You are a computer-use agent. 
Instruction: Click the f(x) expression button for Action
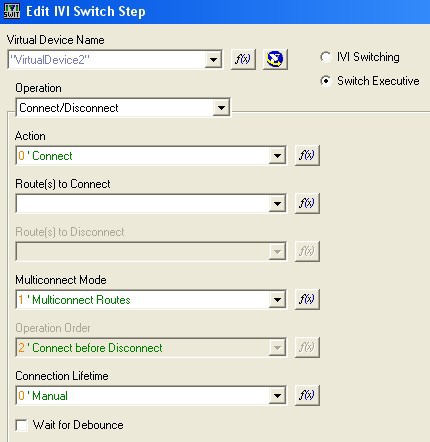307,155
